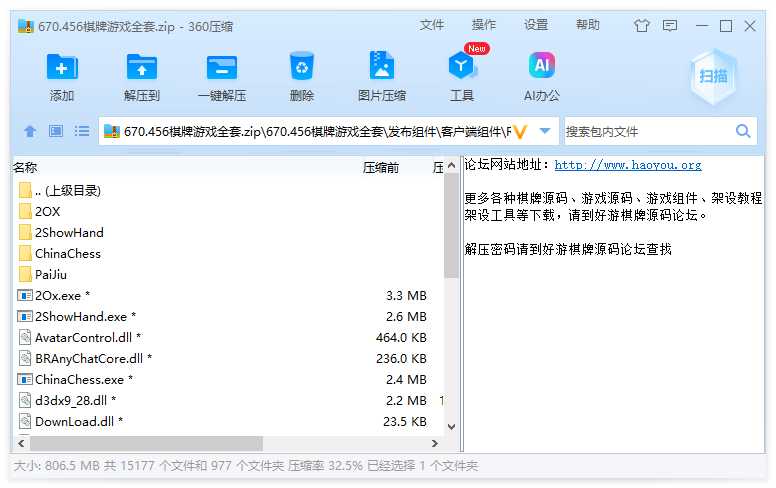The height and width of the screenshot is (488, 776).
Task: Click the file list scroll-up arrow
Action: point(451,166)
